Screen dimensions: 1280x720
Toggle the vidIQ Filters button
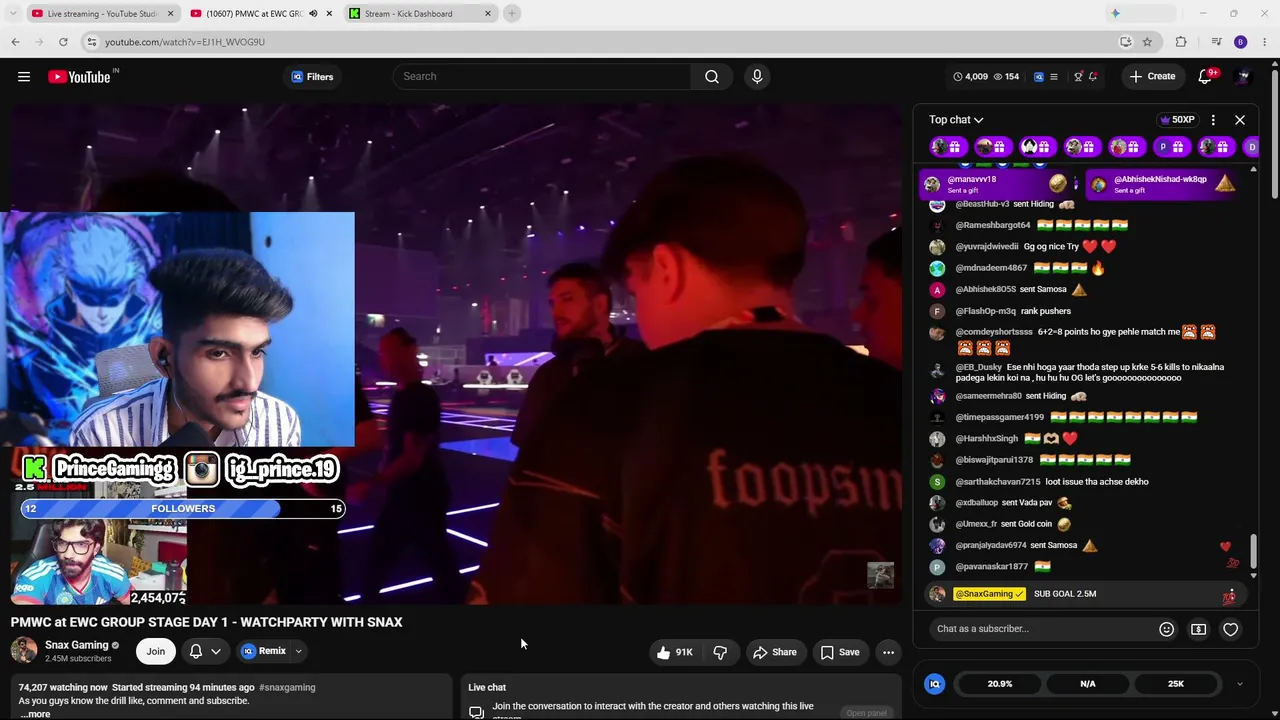[312, 77]
